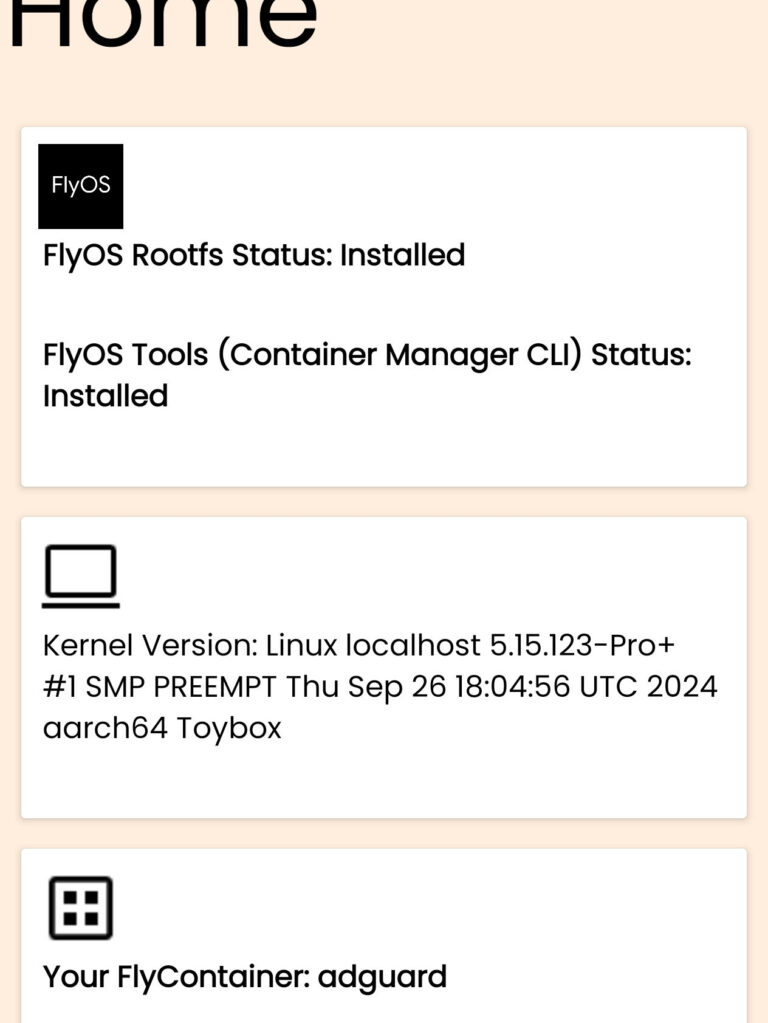Click the laptop icon above Kernel Version

(x=81, y=576)
